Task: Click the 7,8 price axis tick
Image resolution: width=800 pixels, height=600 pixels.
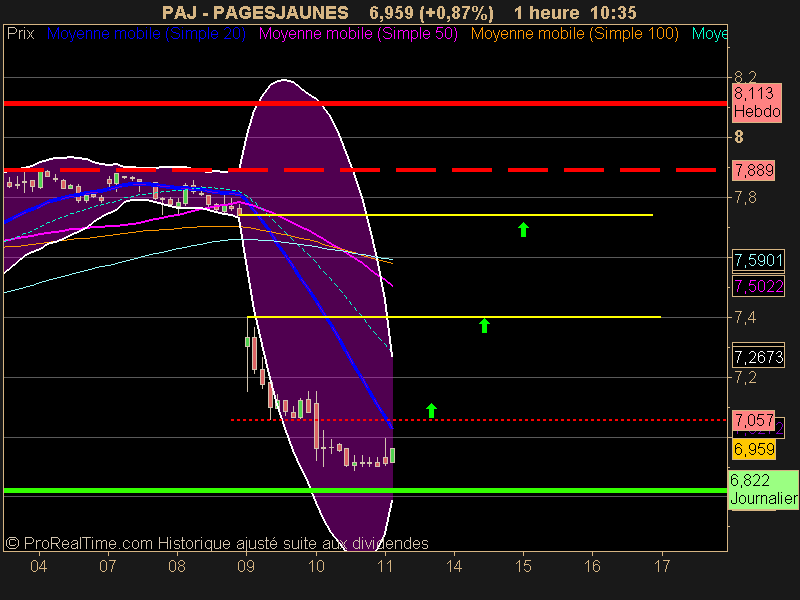Action: tap(745, 197)
